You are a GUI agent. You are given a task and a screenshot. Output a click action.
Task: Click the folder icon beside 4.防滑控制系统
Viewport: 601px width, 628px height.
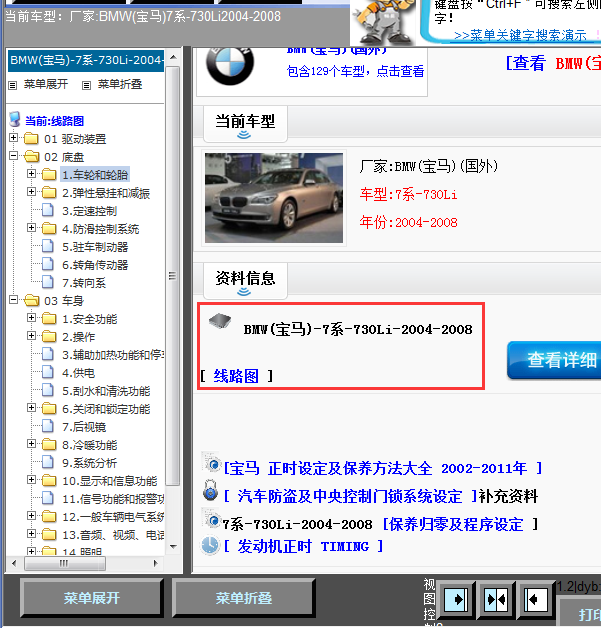(x=49, y=229)
